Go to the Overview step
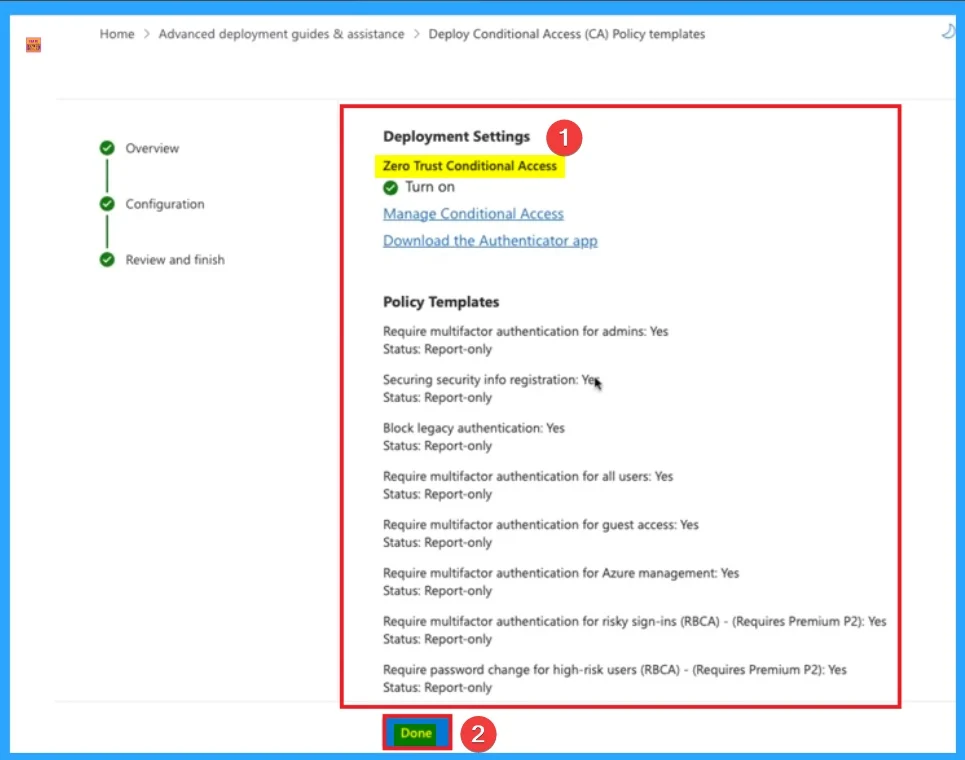 pyautogui.click(x=152, y=148)
